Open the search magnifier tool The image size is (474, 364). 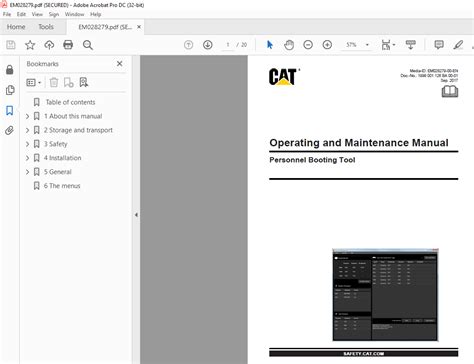pos(88,45)
